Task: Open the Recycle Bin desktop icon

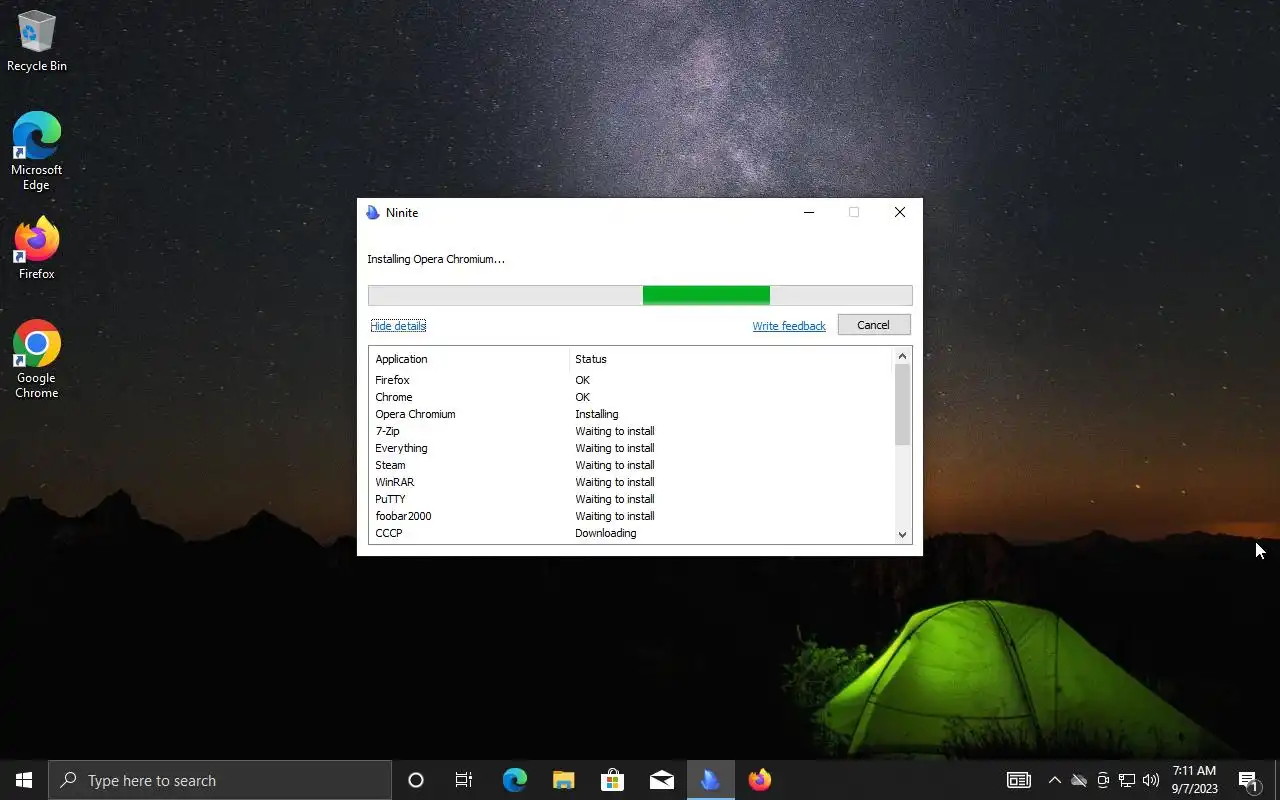Action: tap(37, 42)
